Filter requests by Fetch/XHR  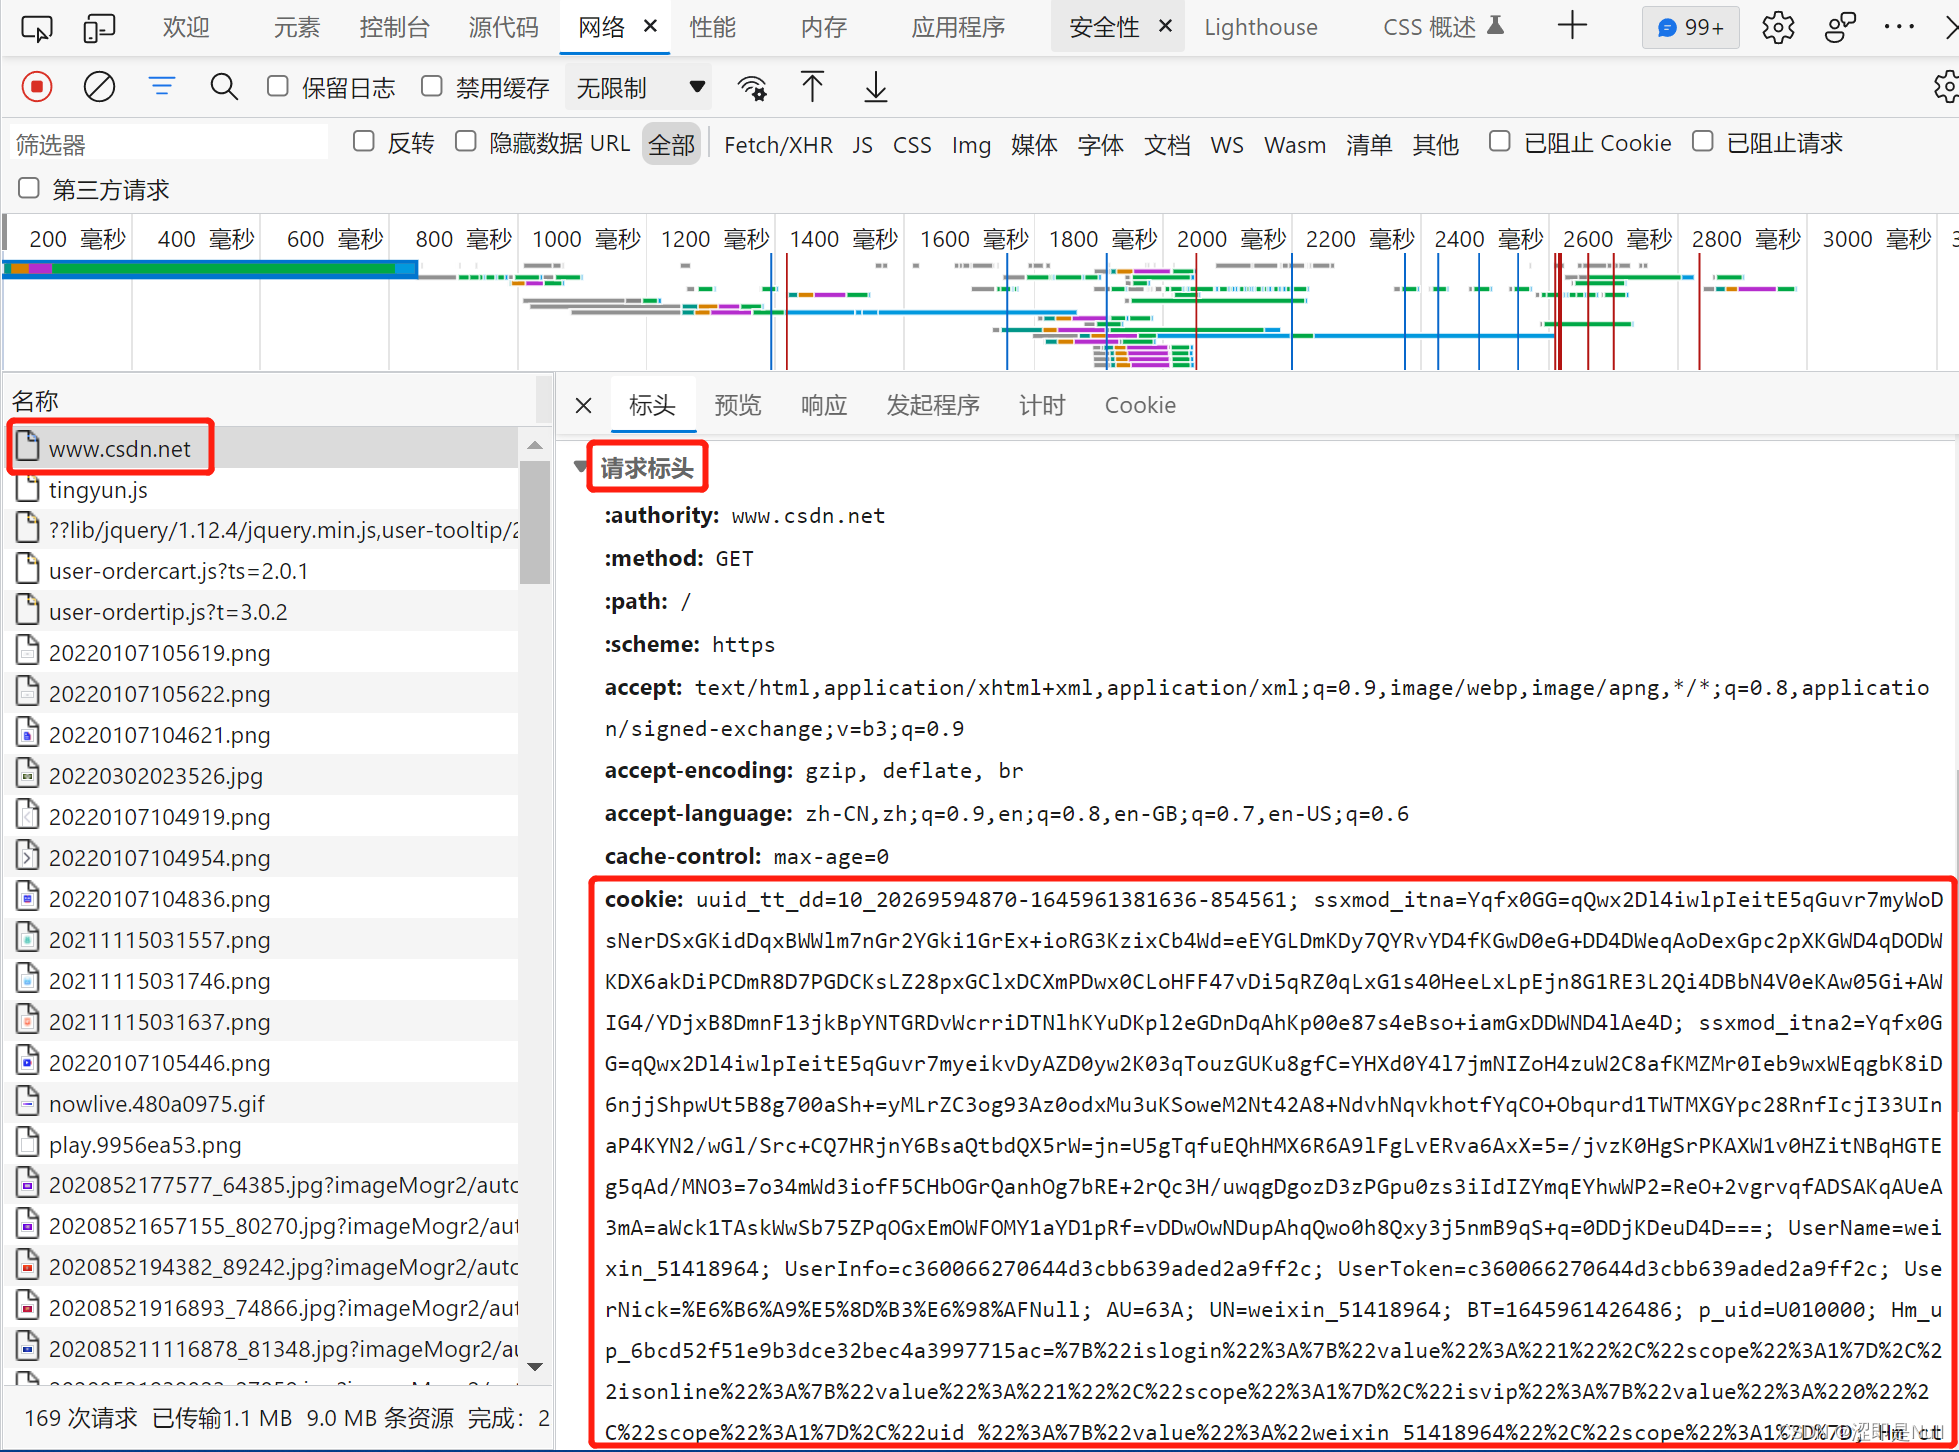tap(777, 145)
